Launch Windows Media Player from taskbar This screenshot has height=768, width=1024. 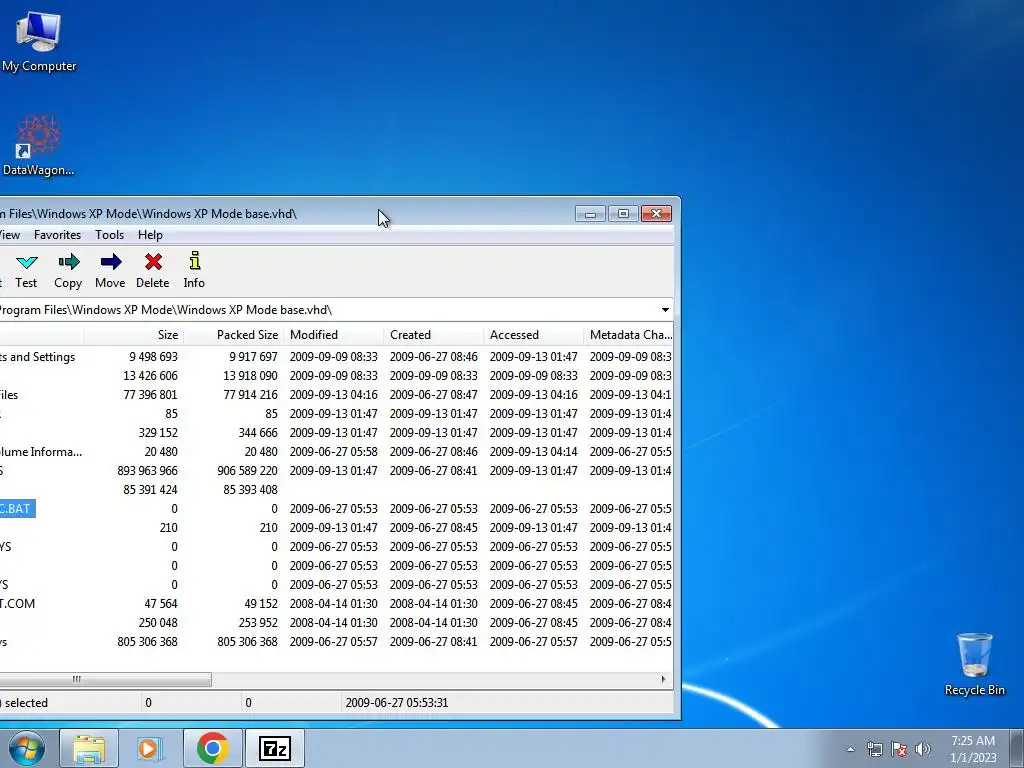[x=150, y=748]
